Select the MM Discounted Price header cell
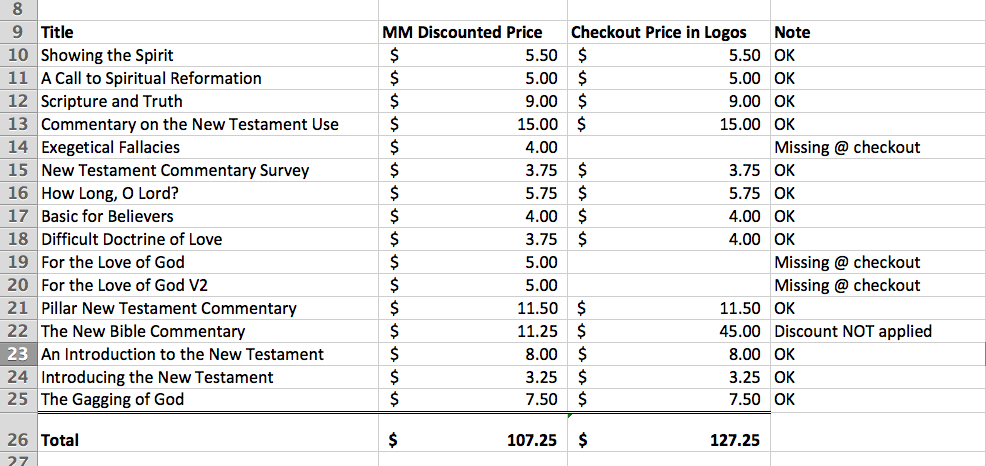This screenshot has width=986, height=466. pos(473,32)
